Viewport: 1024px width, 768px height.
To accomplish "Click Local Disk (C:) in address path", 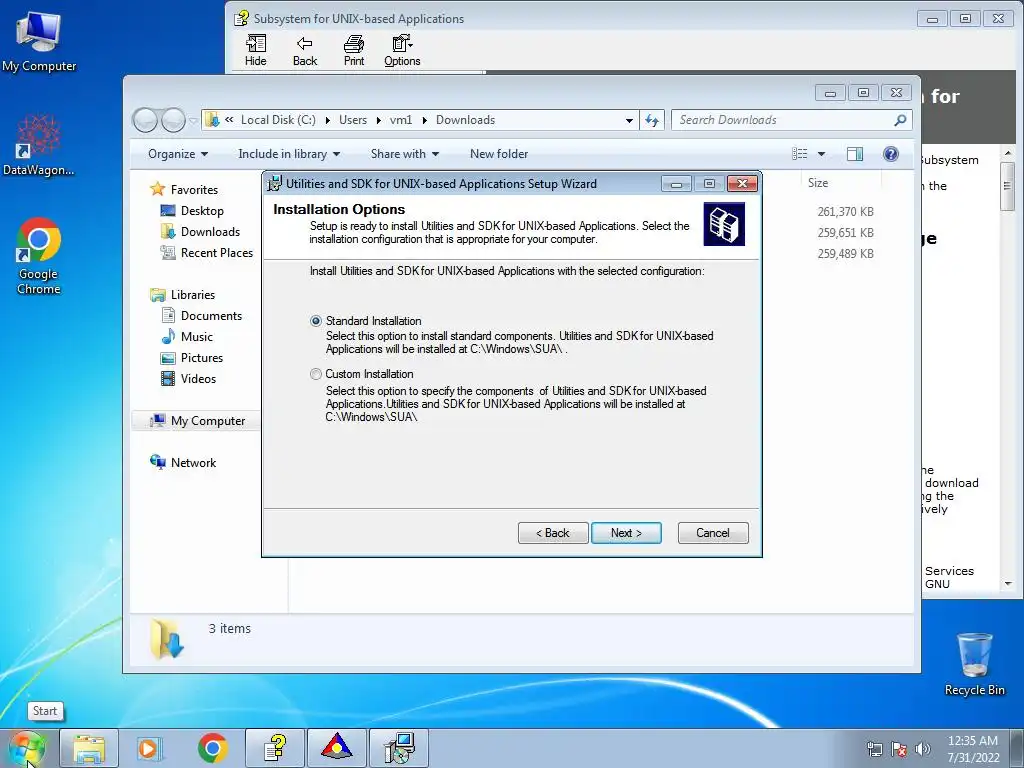I will click(x=278, y=120).
